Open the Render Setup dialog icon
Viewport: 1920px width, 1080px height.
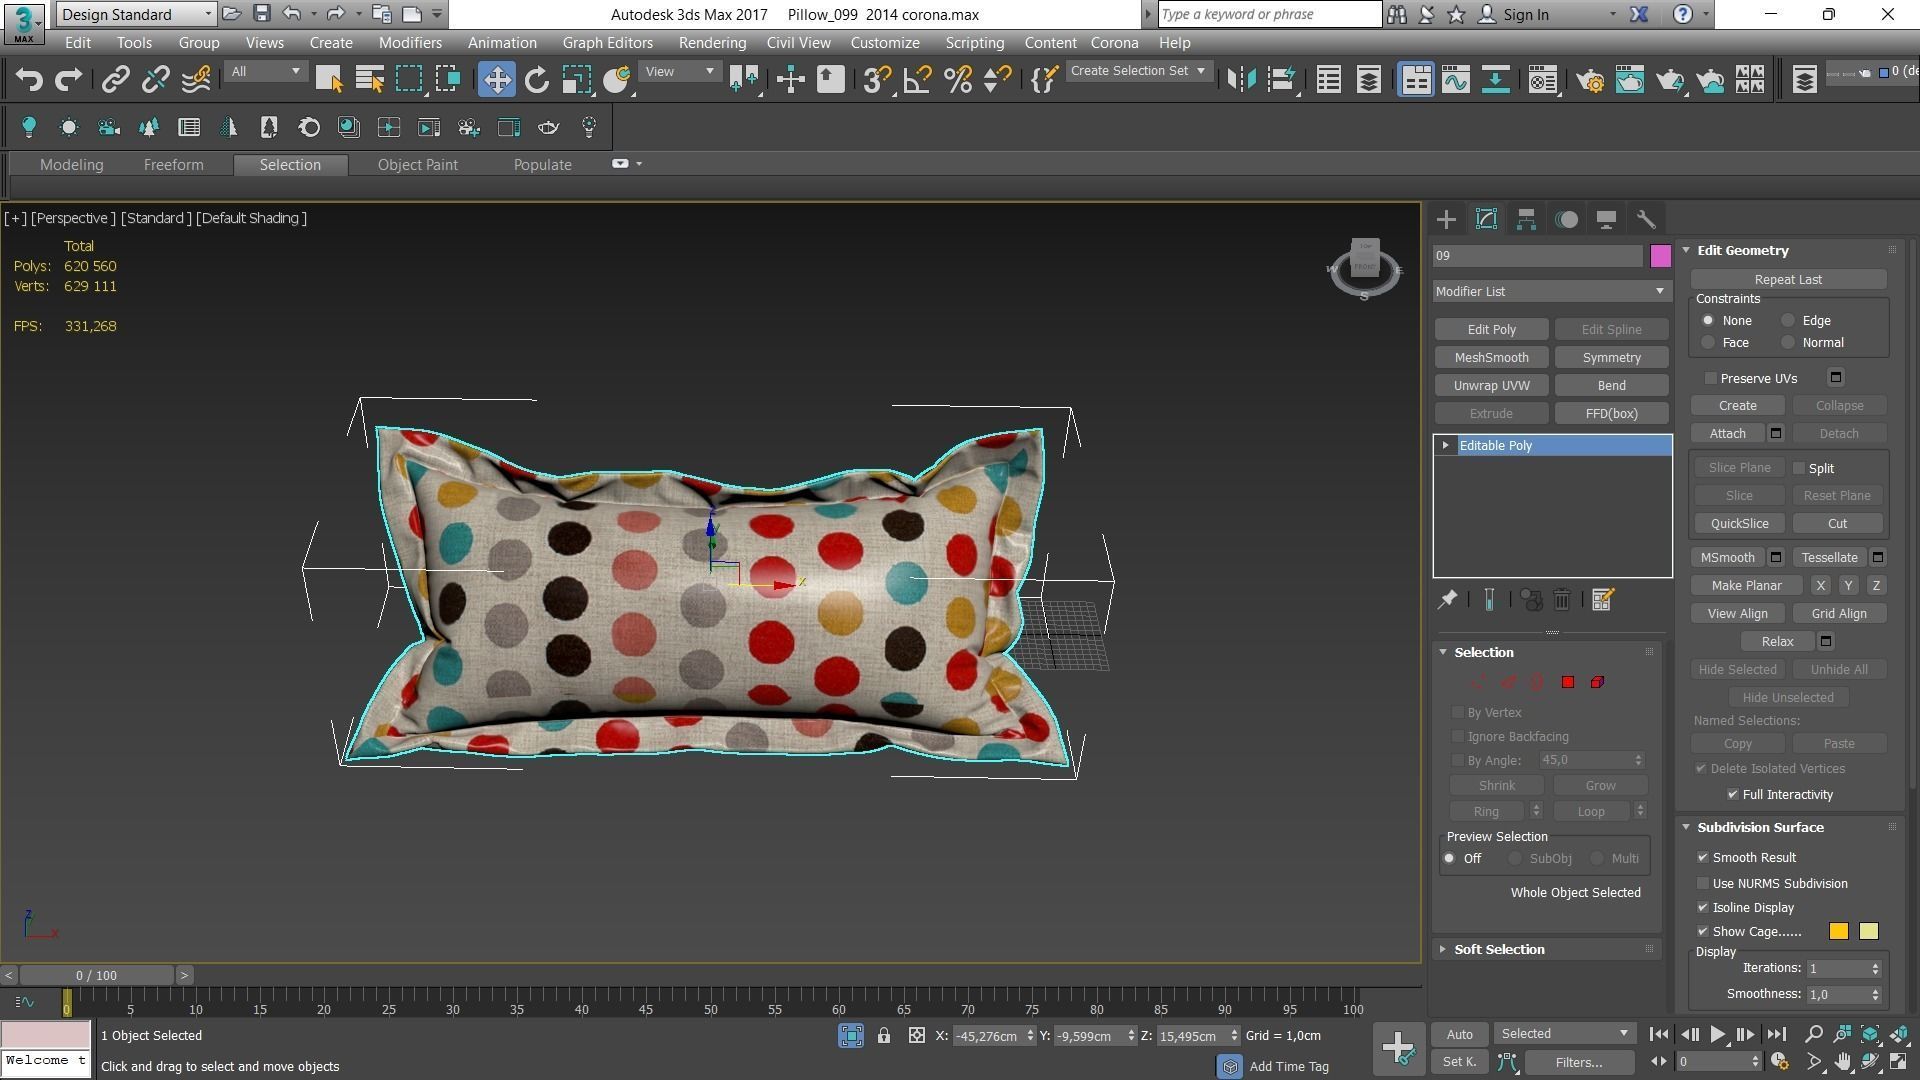(1590, 80)
